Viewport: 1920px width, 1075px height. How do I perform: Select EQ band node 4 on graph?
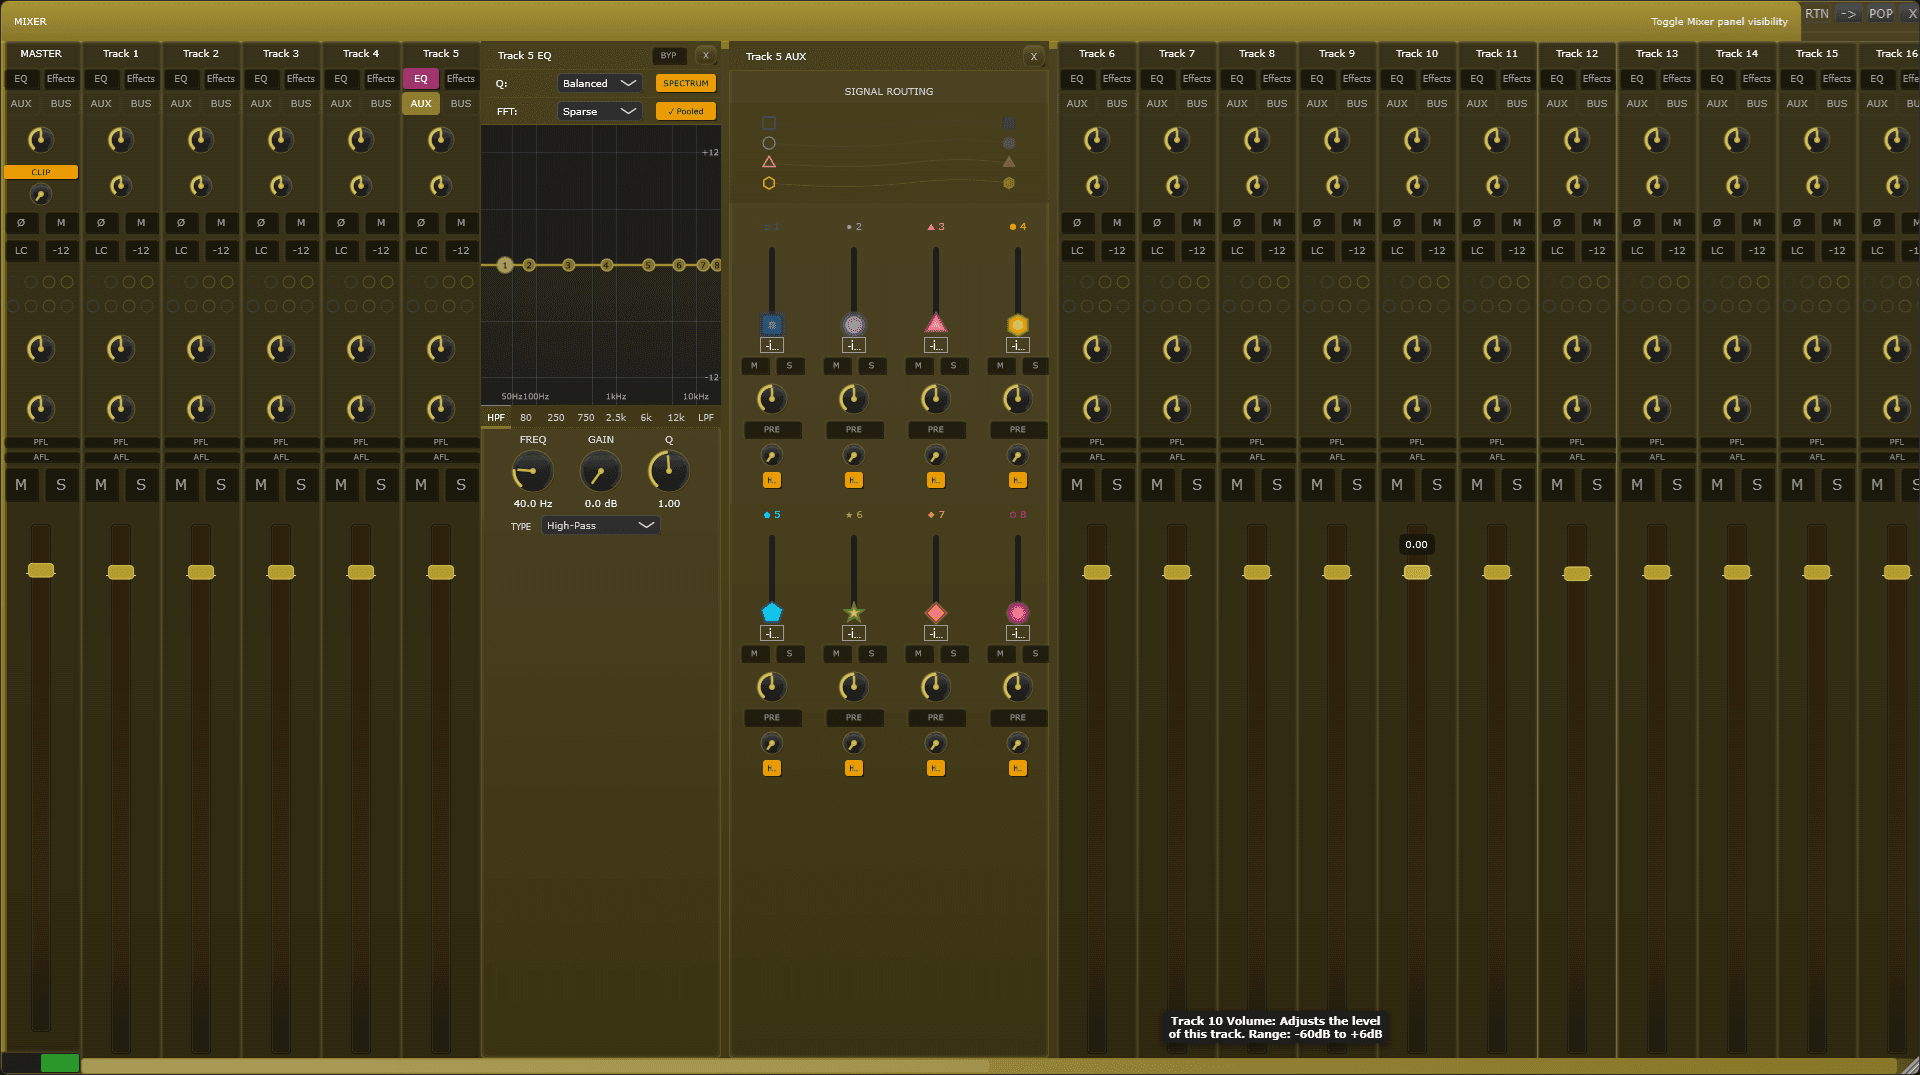tap(606, 265)
